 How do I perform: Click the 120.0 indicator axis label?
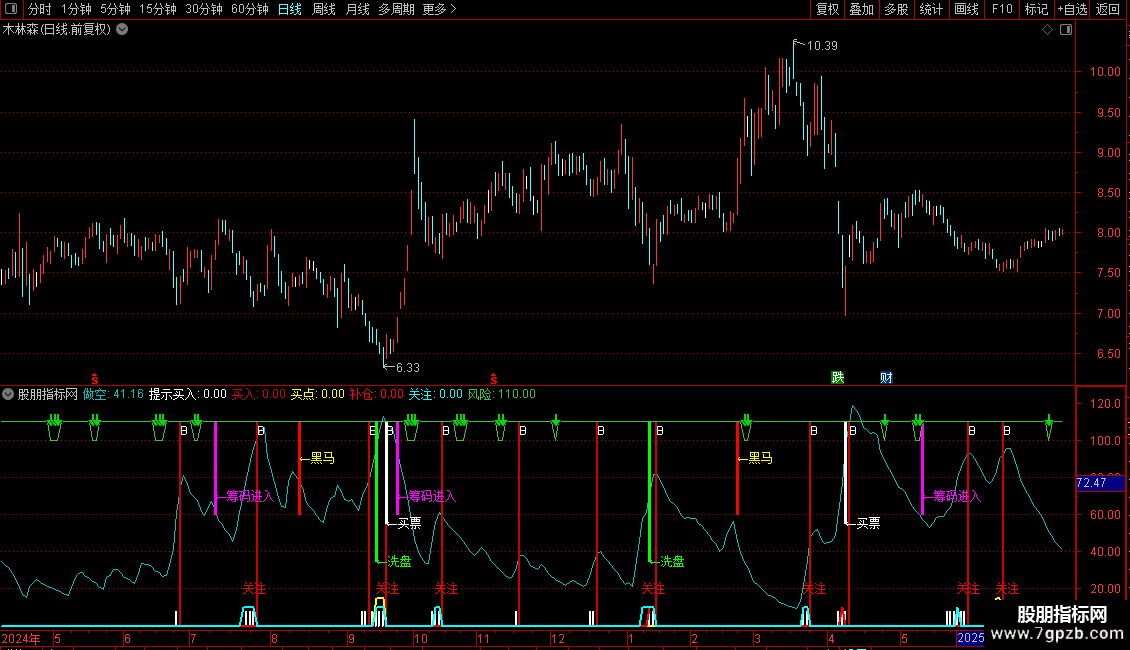(1106, 404)
